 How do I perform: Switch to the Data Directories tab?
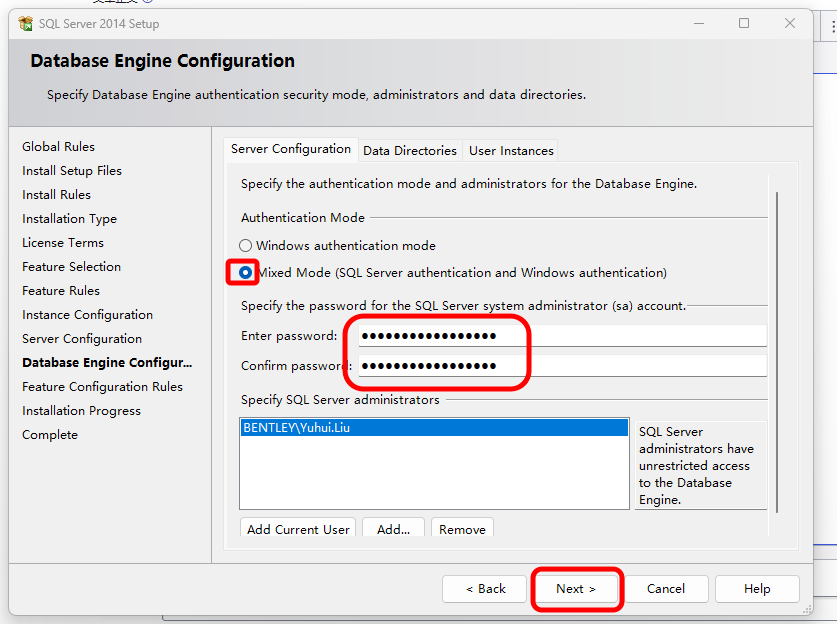tap(410, 151)
